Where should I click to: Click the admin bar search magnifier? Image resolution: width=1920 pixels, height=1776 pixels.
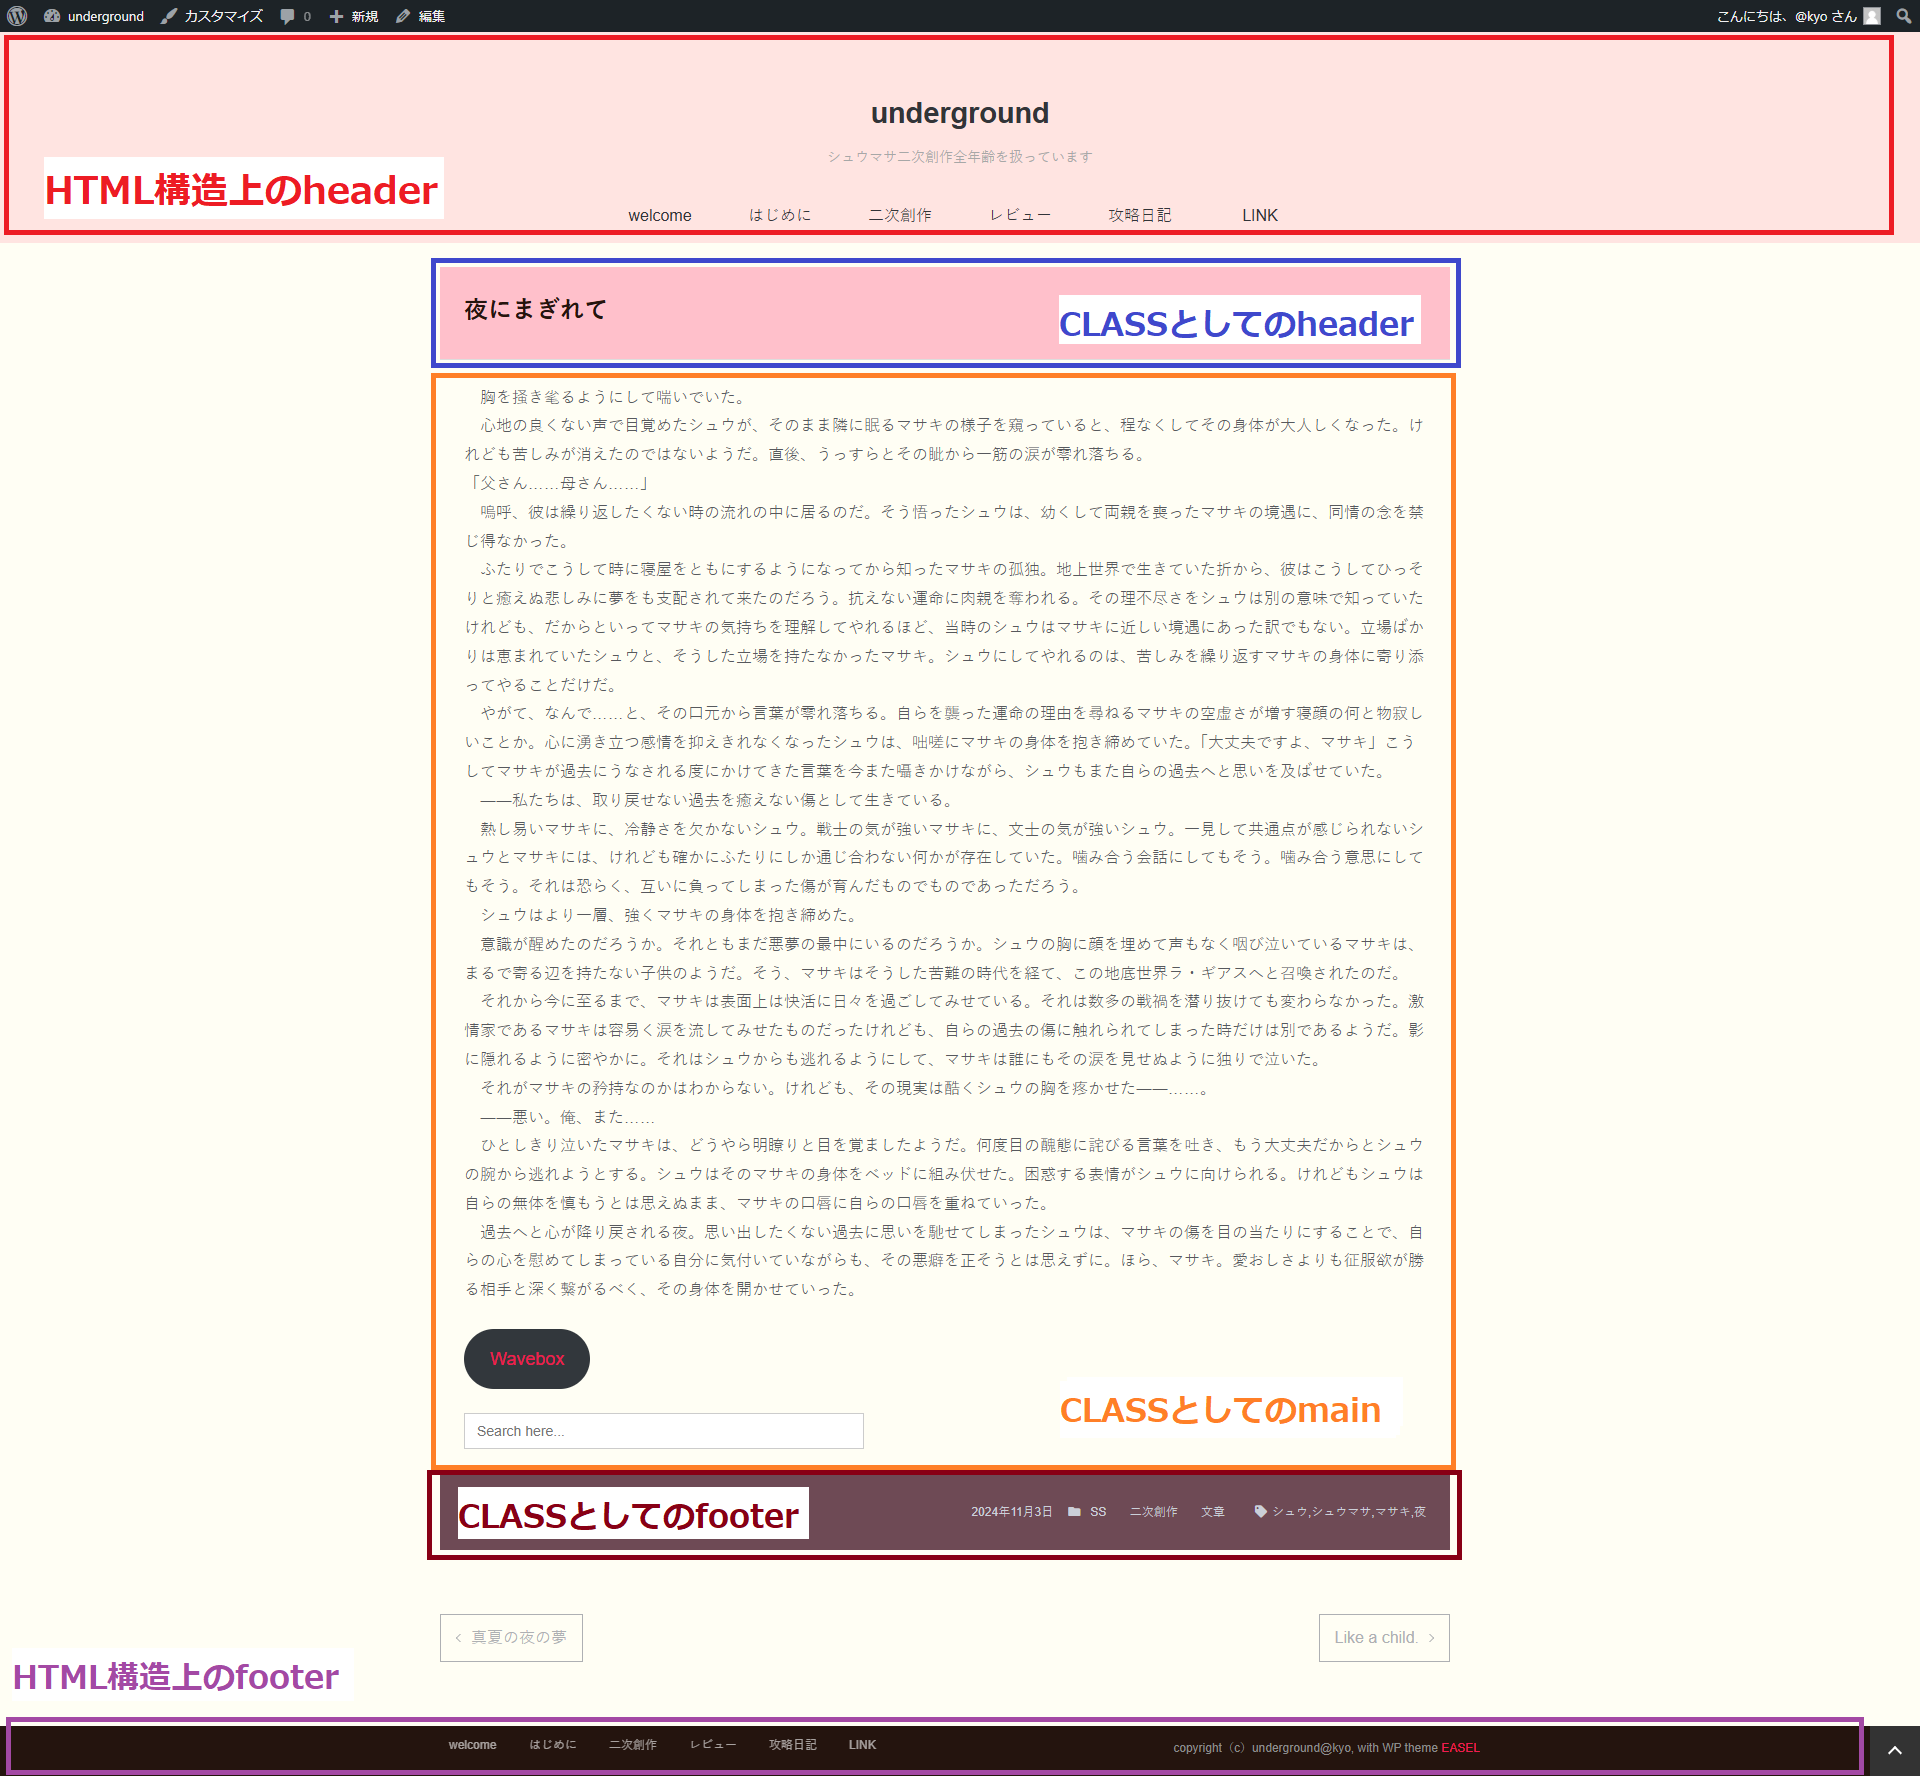pos(1903,16)
